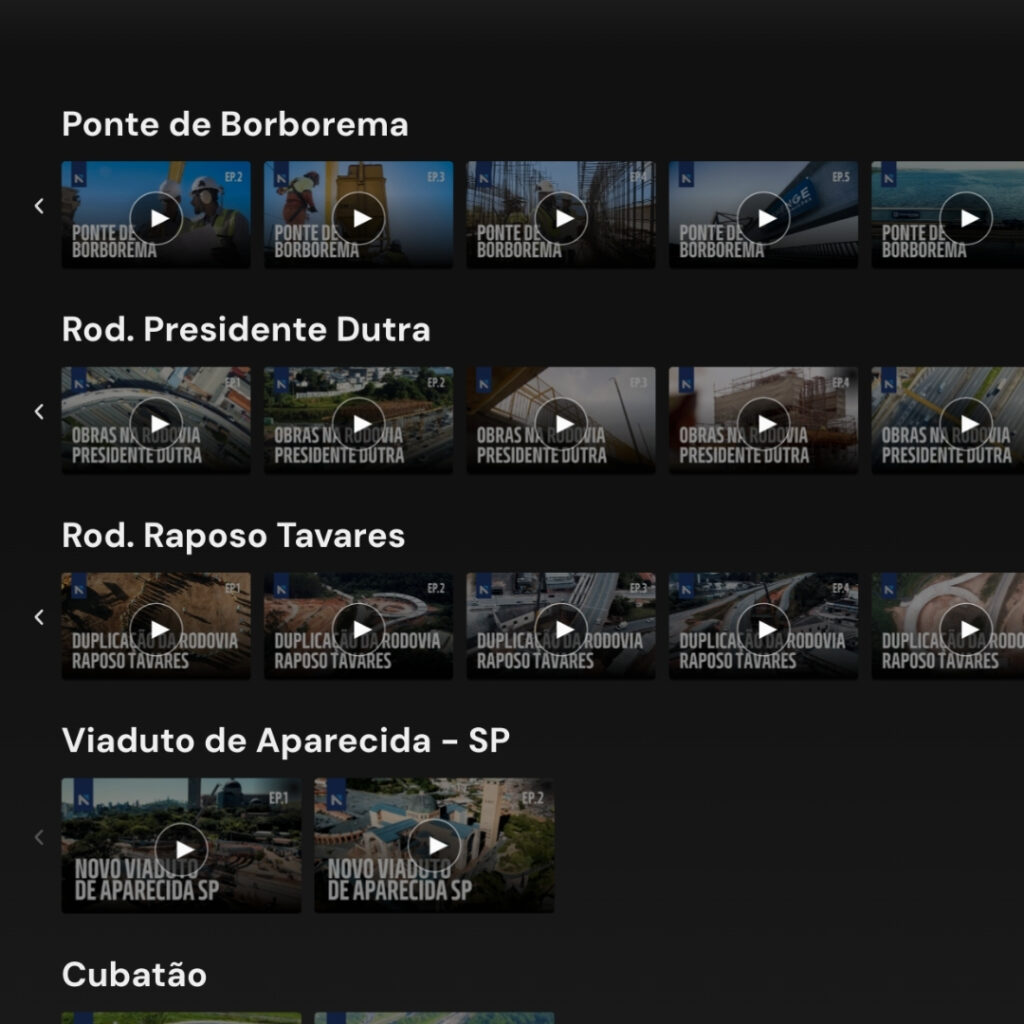This screenshot has width=1024, height=1024.
Task: Play Ponte de Borborema episode 2
Action: 156,218
